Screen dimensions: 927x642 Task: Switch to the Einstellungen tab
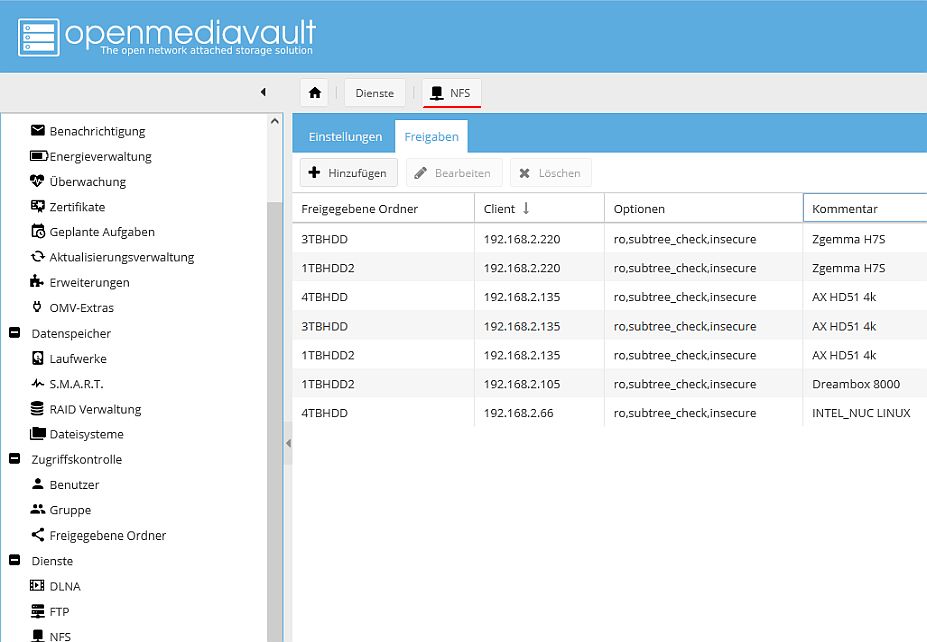(x=345, y=137)
